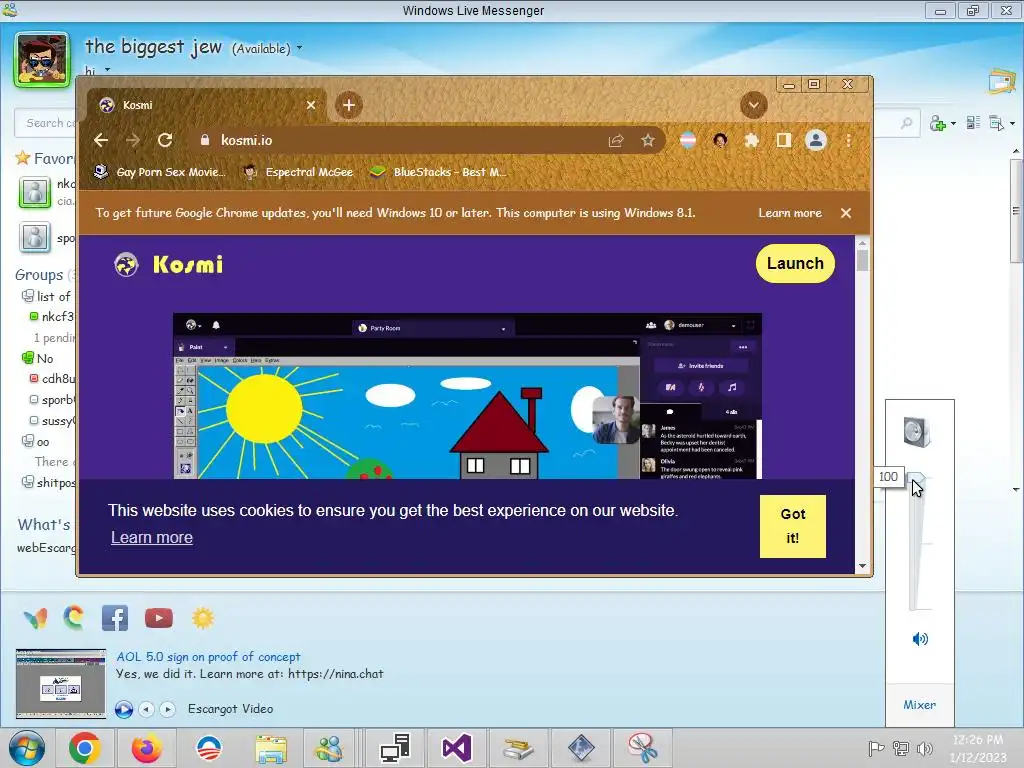Click the Messenger profile display picture
Viewport: 1024px width, 768px height.
[42, 59]
